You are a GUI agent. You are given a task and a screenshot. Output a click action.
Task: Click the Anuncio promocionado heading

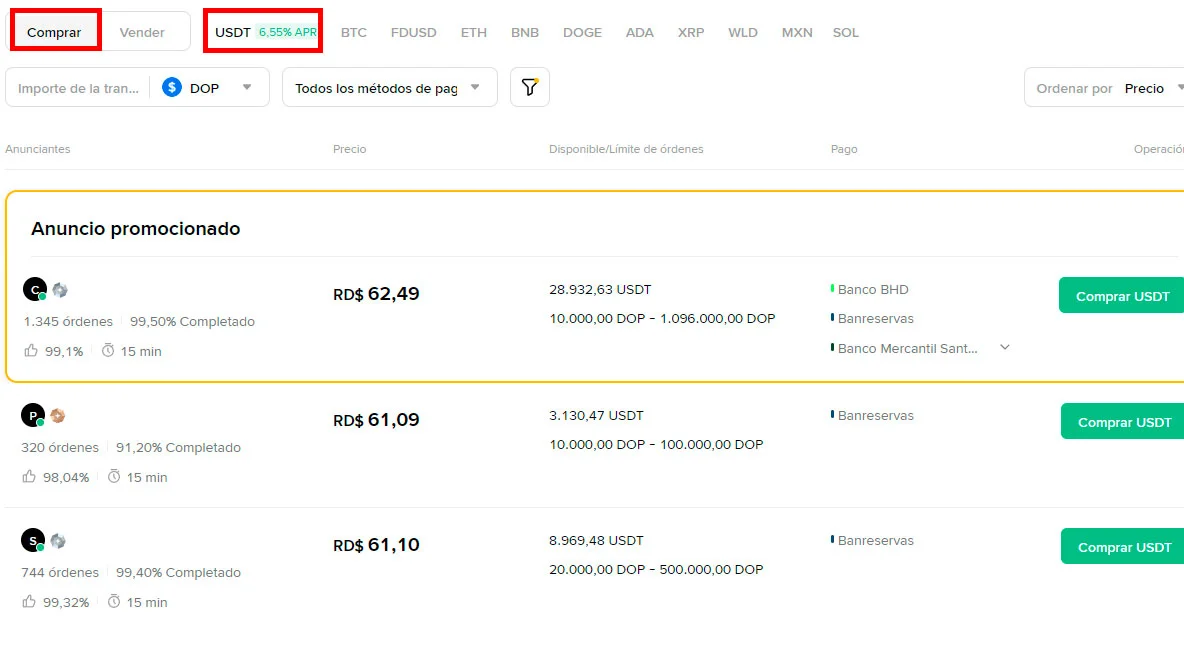coord(136,229)
